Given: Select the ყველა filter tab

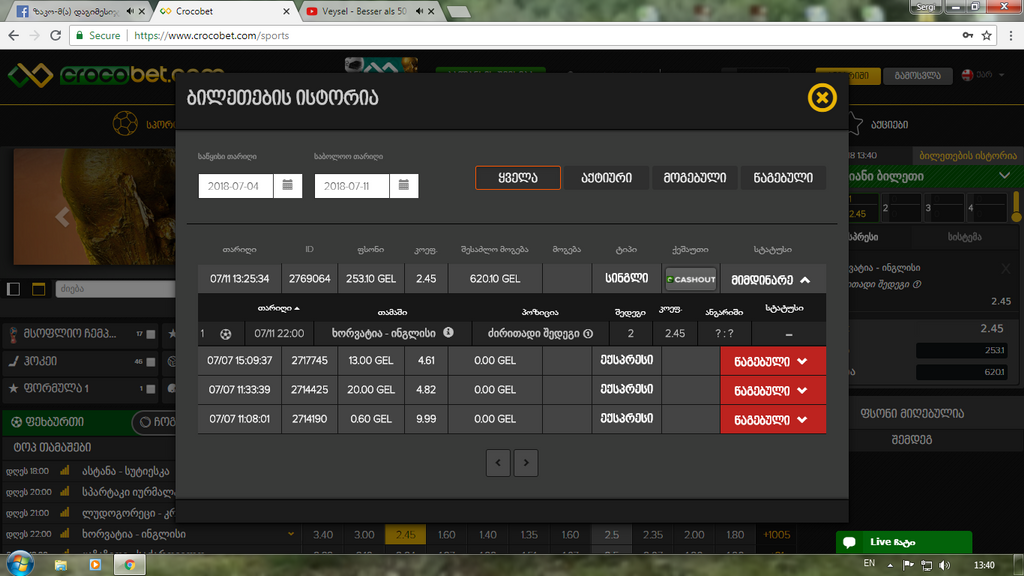Looking at the screenshot, I should [518, 178].
